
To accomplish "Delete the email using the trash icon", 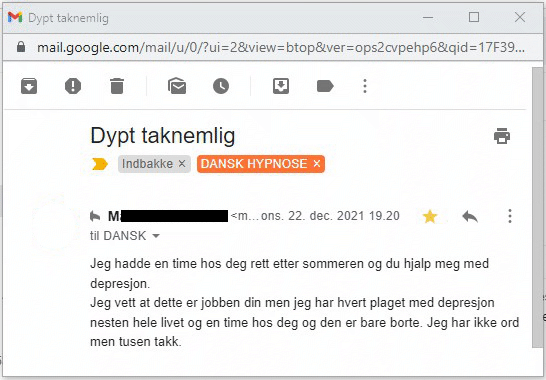I will [117, 86].
